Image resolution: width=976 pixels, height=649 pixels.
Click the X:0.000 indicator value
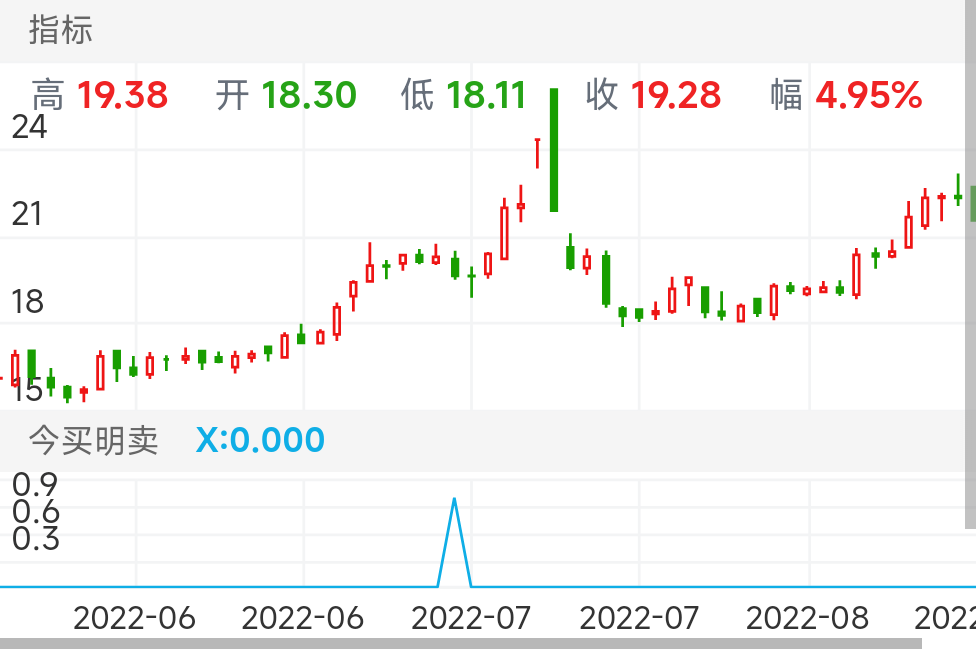pyautogui.click(x=260, y=440)
